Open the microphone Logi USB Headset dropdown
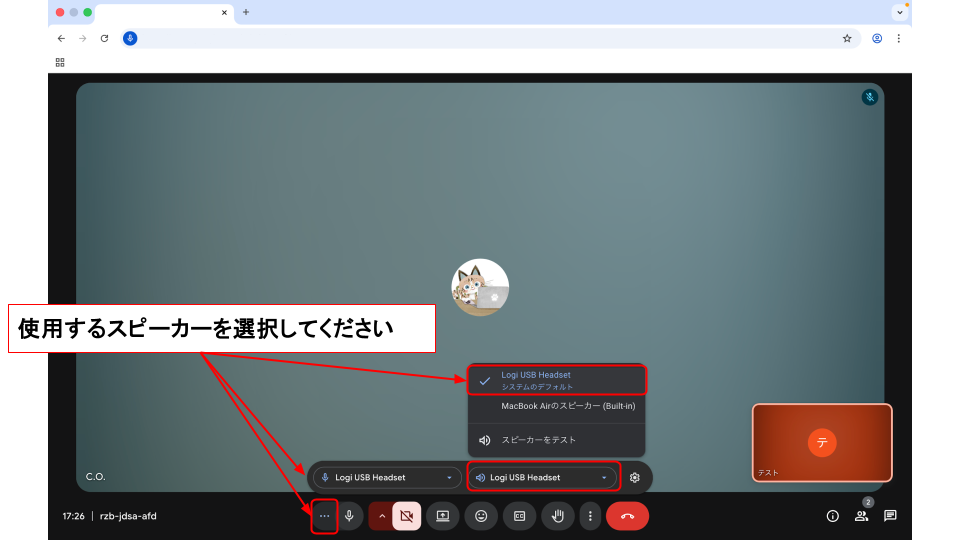 tap(387, 477)
